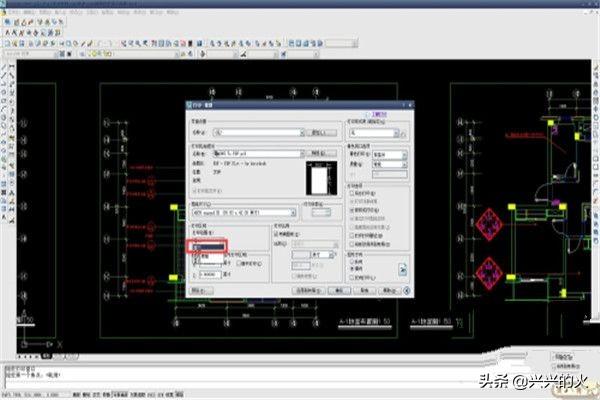Select the Line tool in the draw toolbar
600x400 pixels.
4,67
